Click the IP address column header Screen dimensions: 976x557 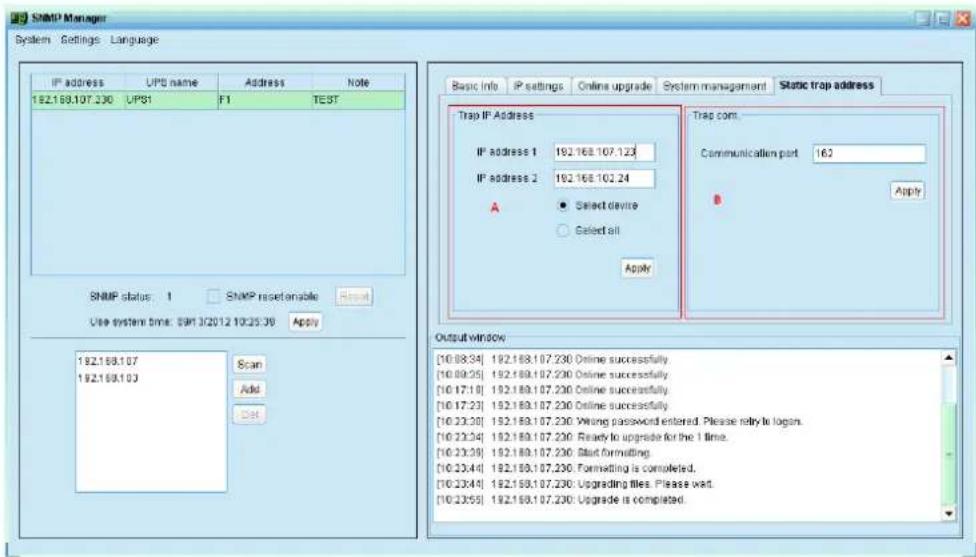(78, 82)
